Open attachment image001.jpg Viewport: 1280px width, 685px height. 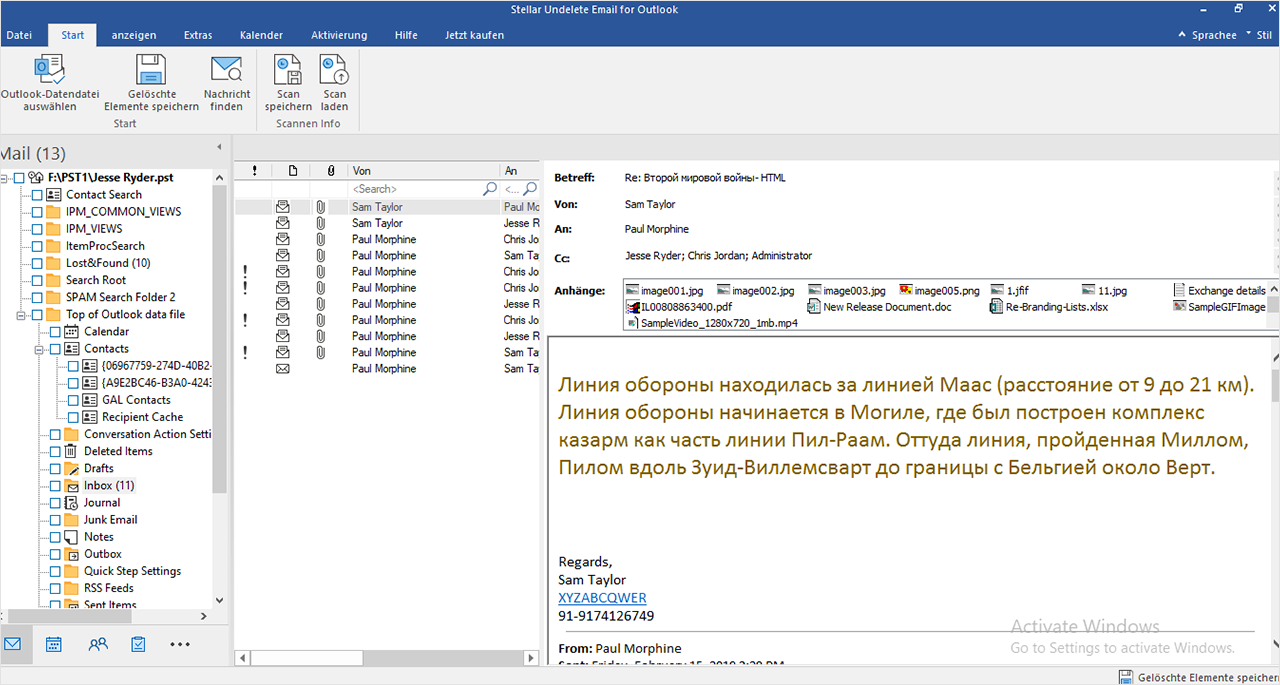[664, 291]
